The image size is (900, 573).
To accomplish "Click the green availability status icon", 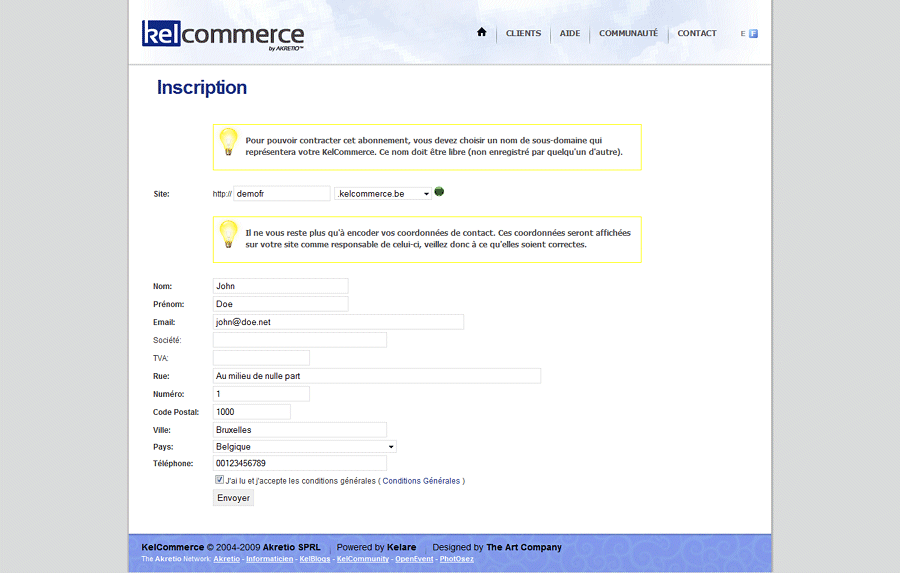I will point(439,192).
